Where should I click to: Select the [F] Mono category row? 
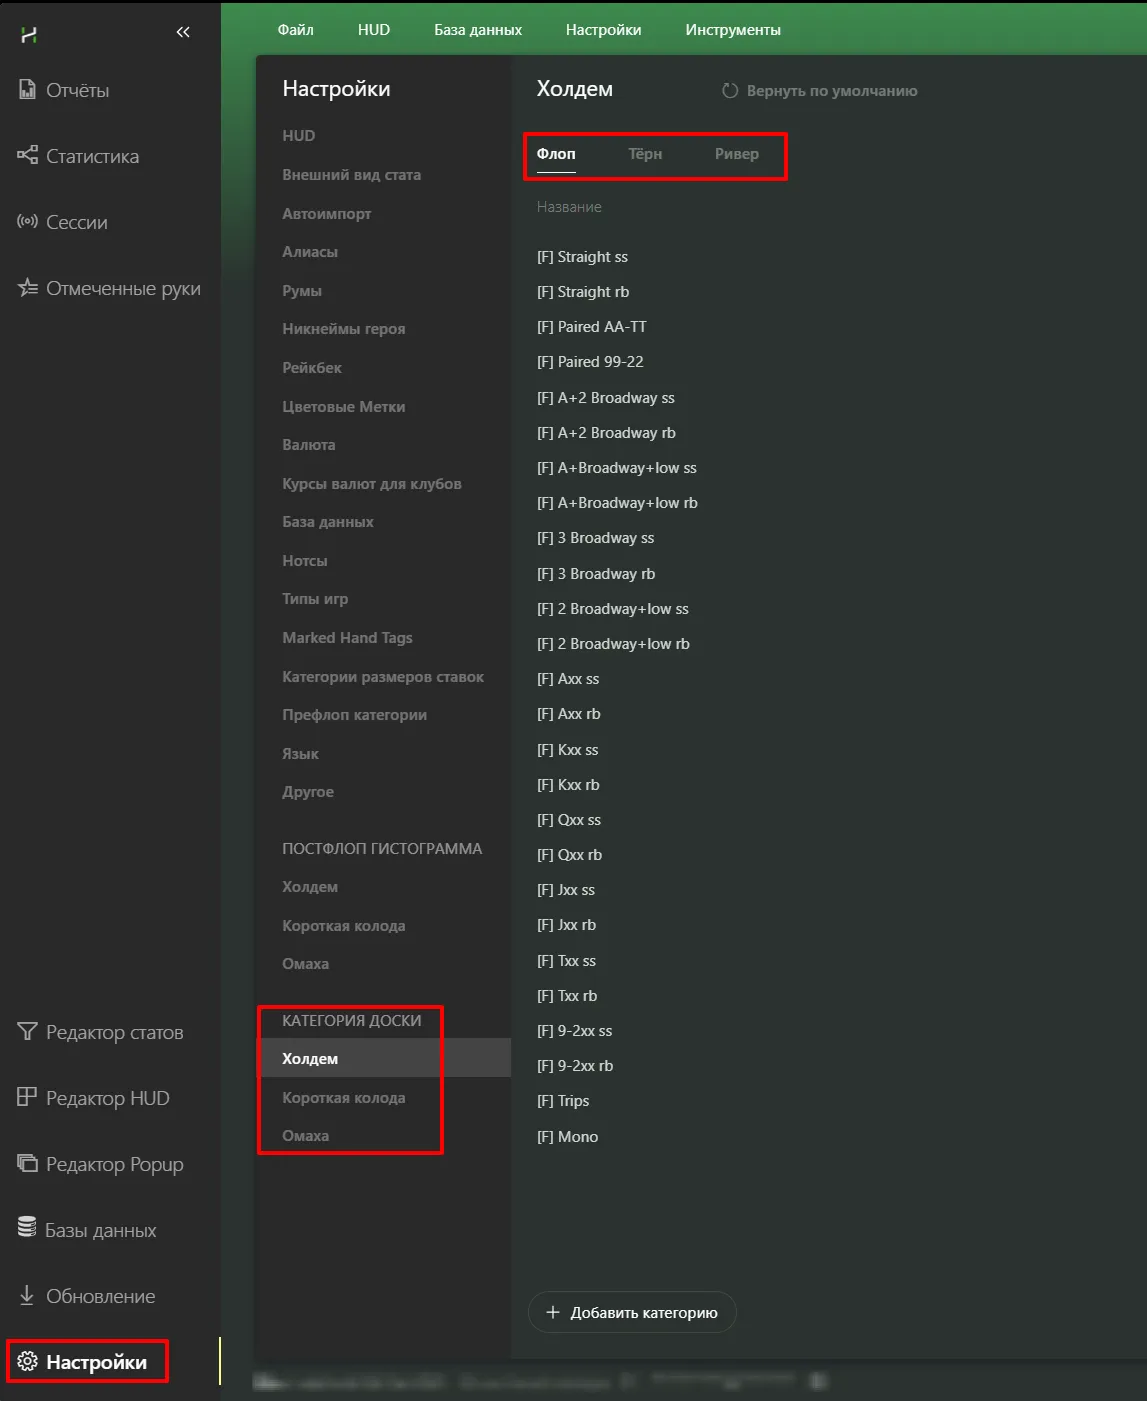[567, 1137]
